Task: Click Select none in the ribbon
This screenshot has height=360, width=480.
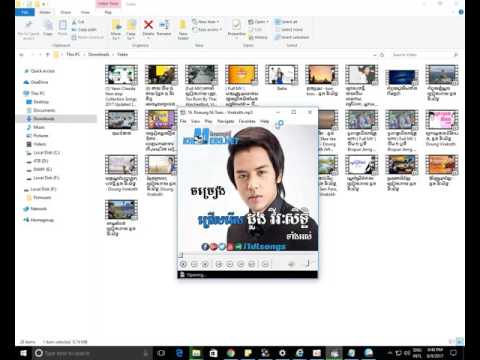Action: pyautogui.click(x=289, y=30)
